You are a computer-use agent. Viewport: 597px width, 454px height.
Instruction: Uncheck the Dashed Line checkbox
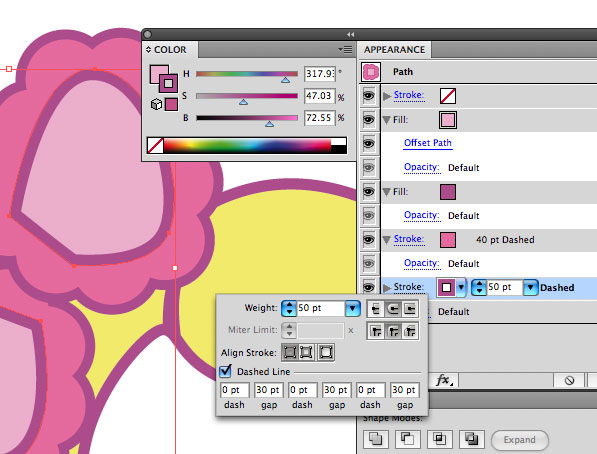(x=225, y=371)
